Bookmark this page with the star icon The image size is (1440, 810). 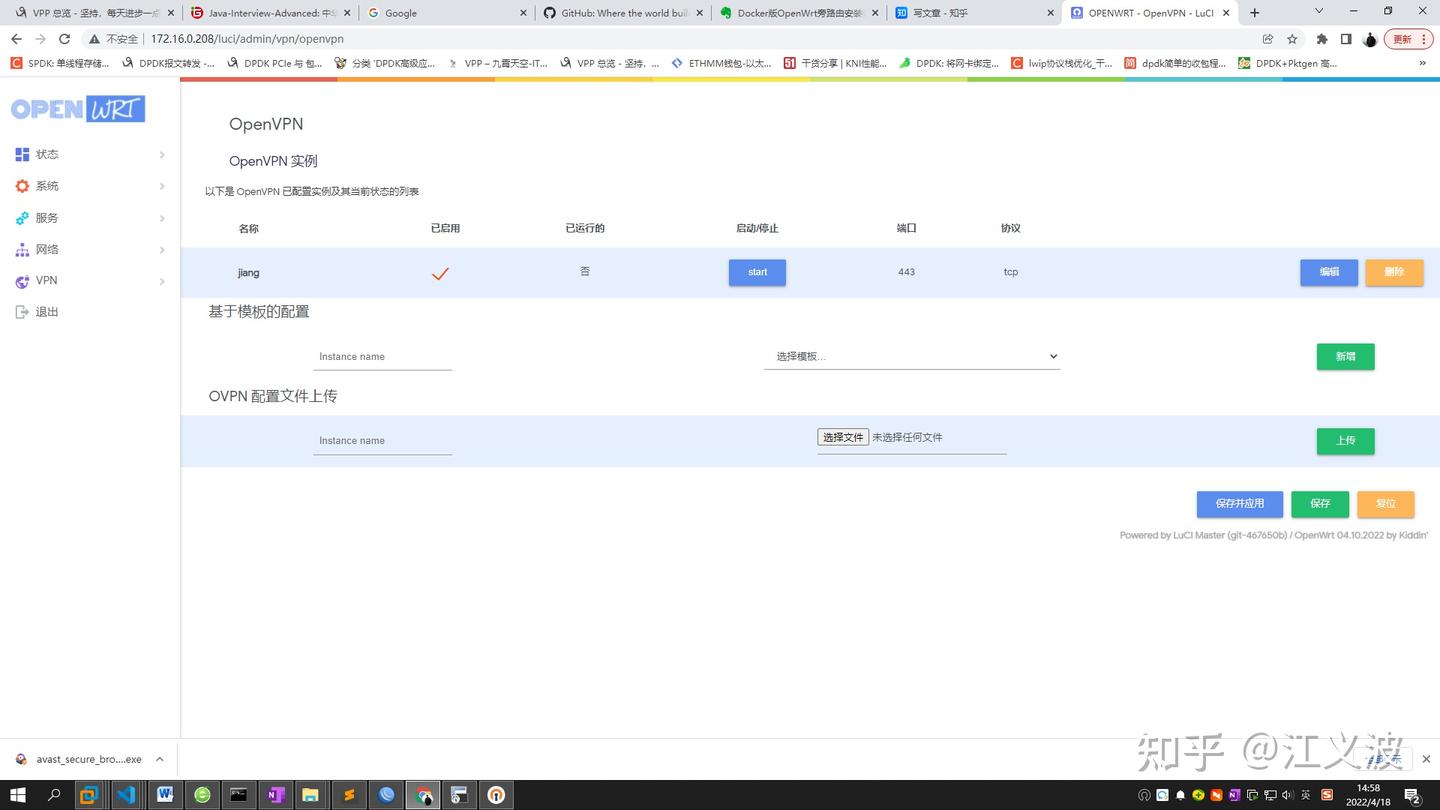(1292, 39)
